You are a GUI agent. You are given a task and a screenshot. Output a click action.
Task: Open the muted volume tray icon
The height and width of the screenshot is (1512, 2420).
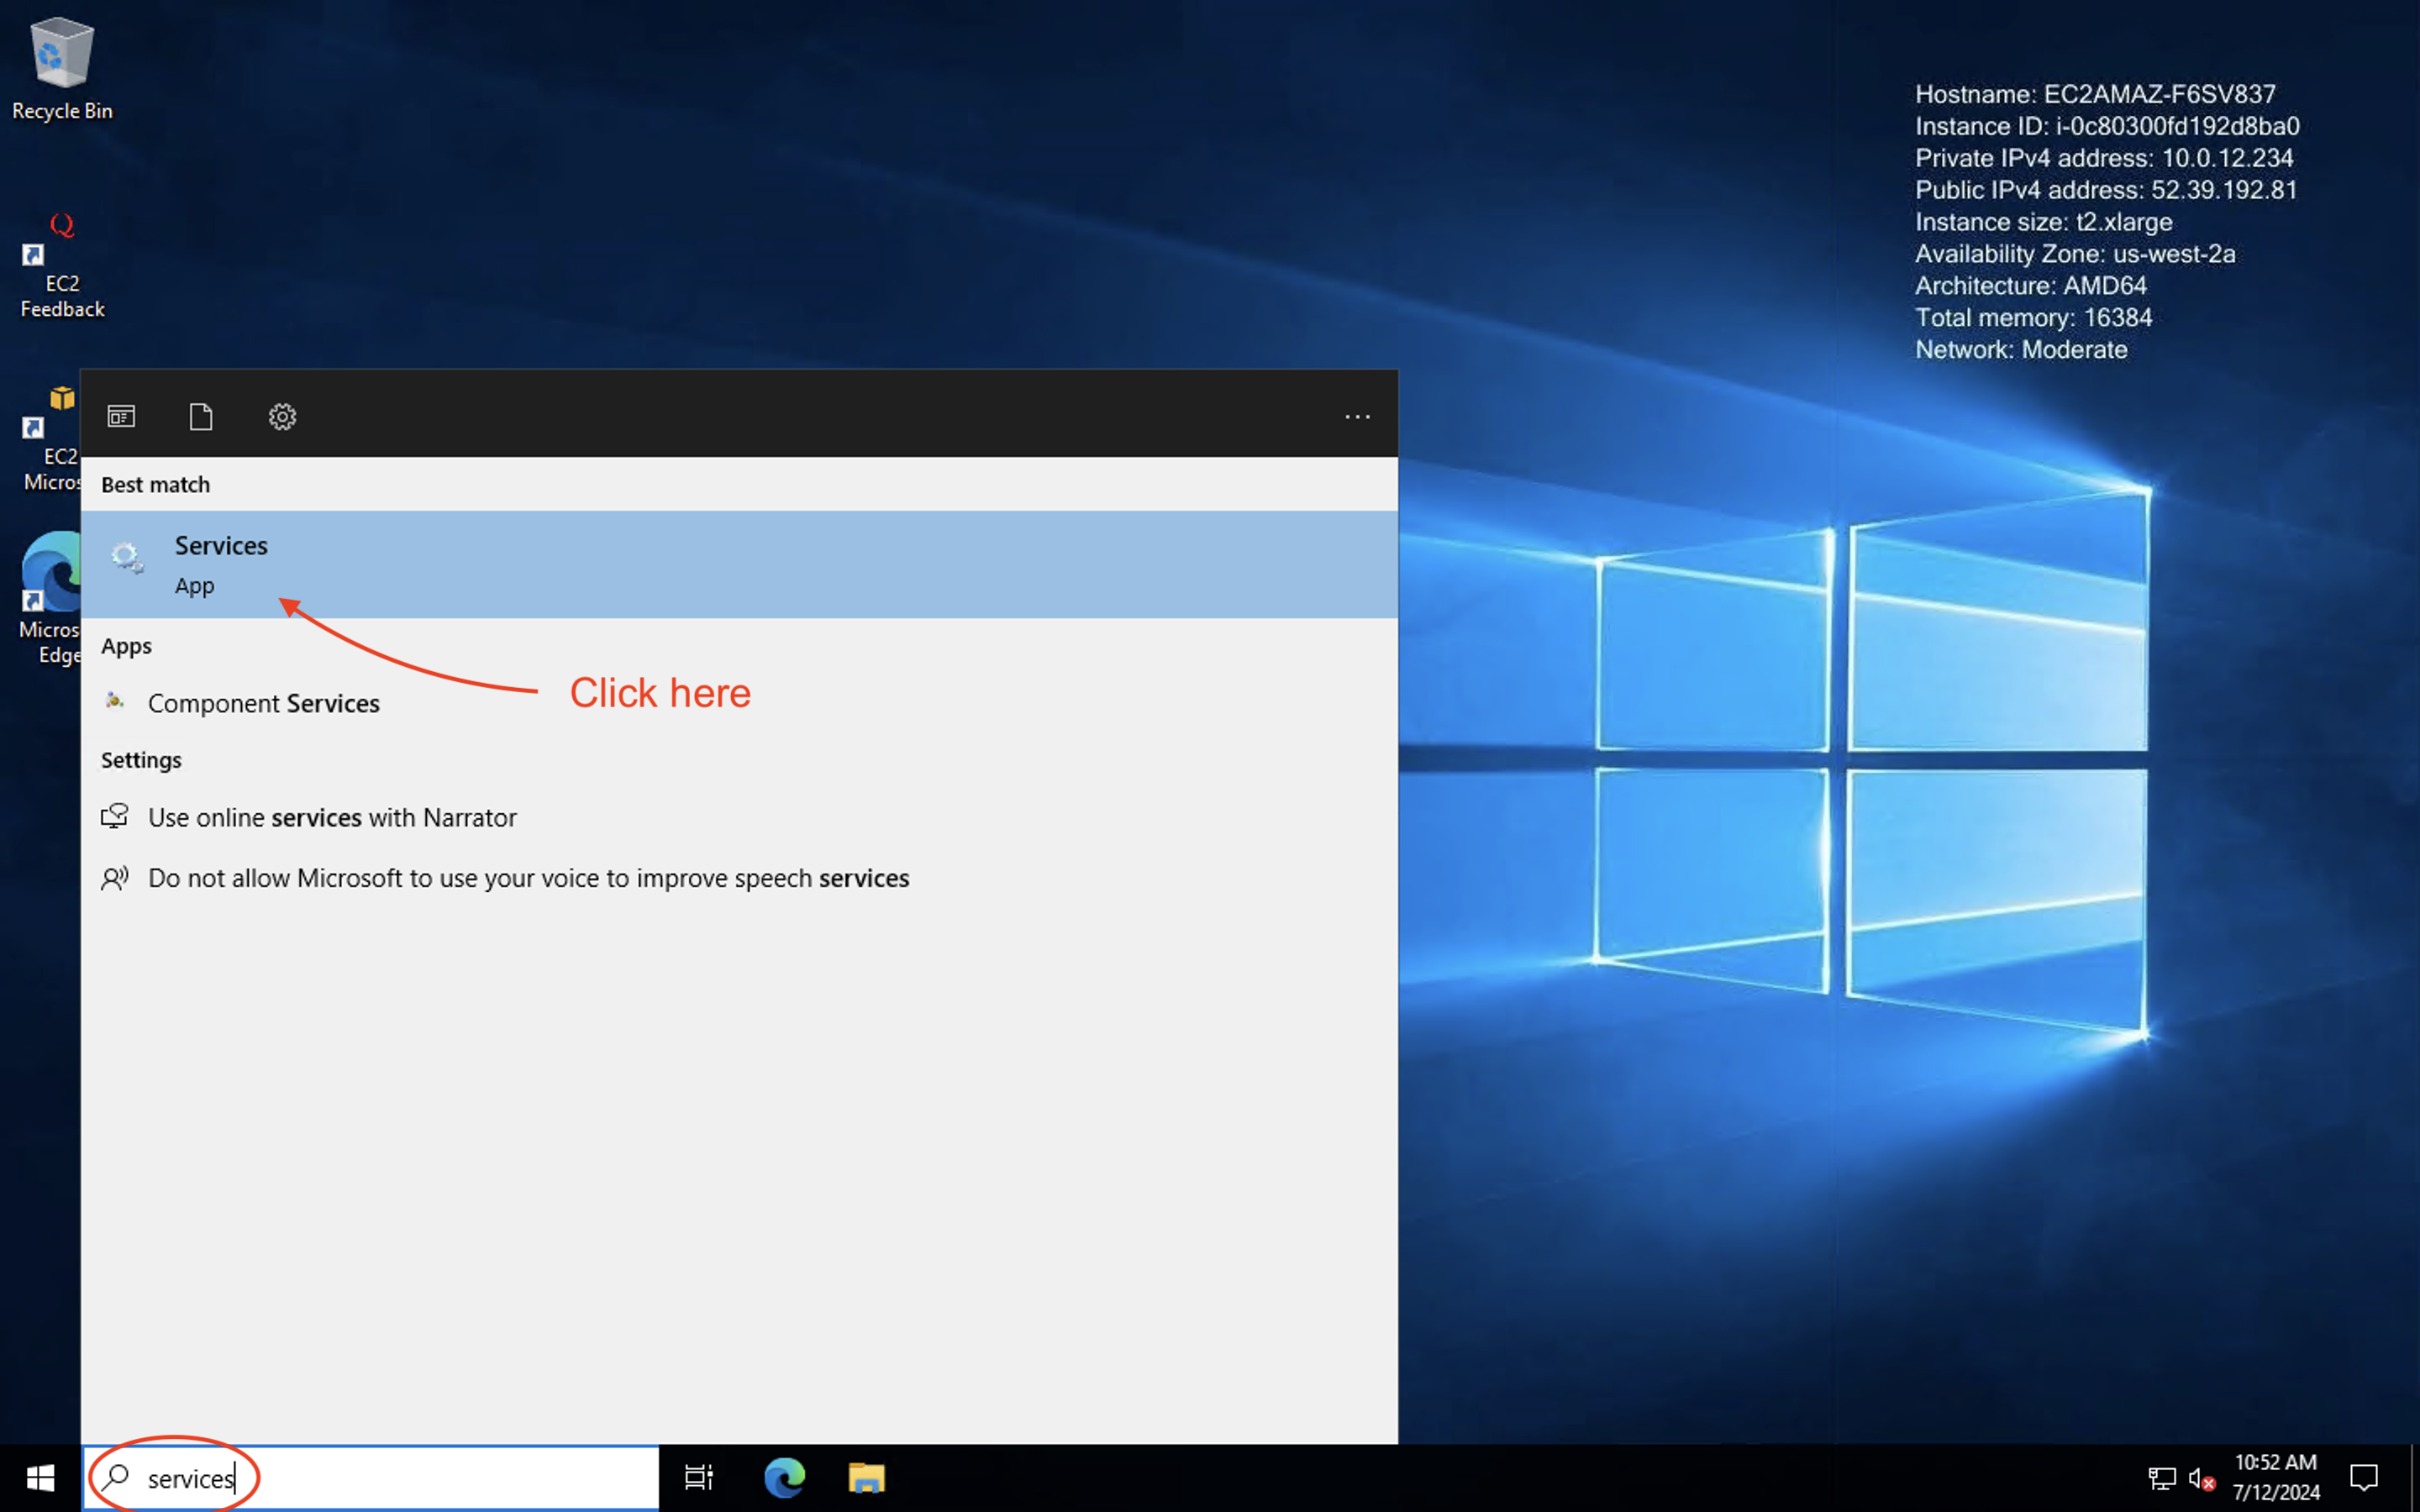(x=2201, y=1478)
